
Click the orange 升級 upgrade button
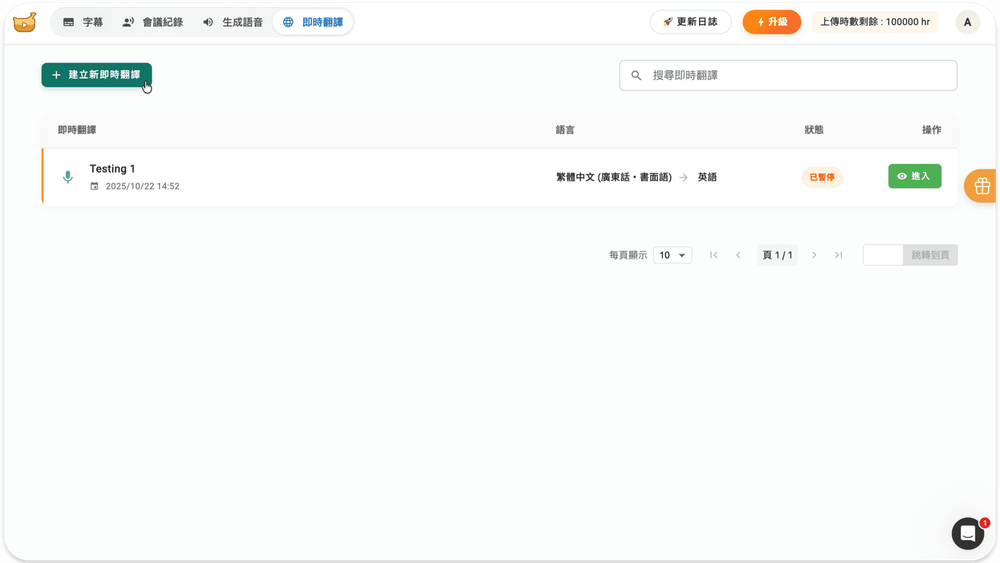pos(771,22)
